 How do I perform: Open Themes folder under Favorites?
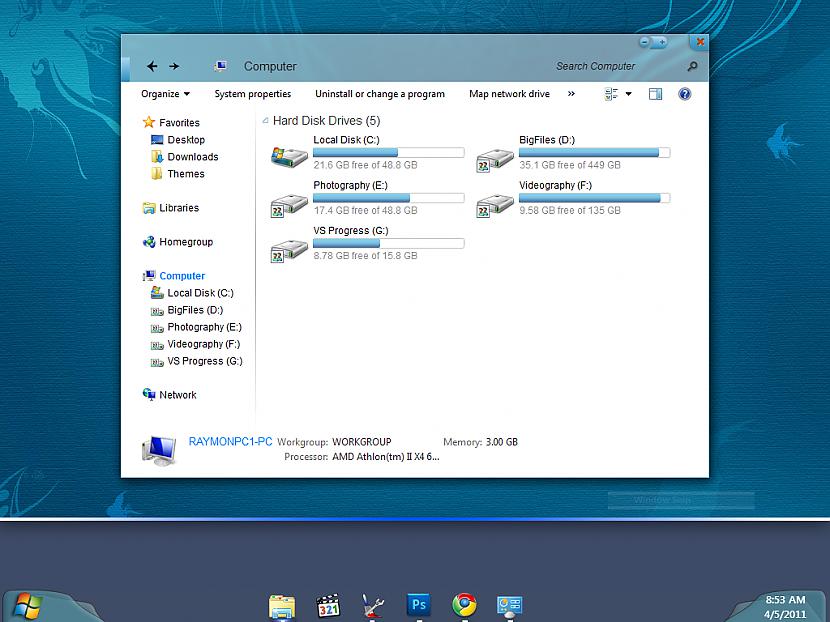pyautogui.click(x=186, y=174)
